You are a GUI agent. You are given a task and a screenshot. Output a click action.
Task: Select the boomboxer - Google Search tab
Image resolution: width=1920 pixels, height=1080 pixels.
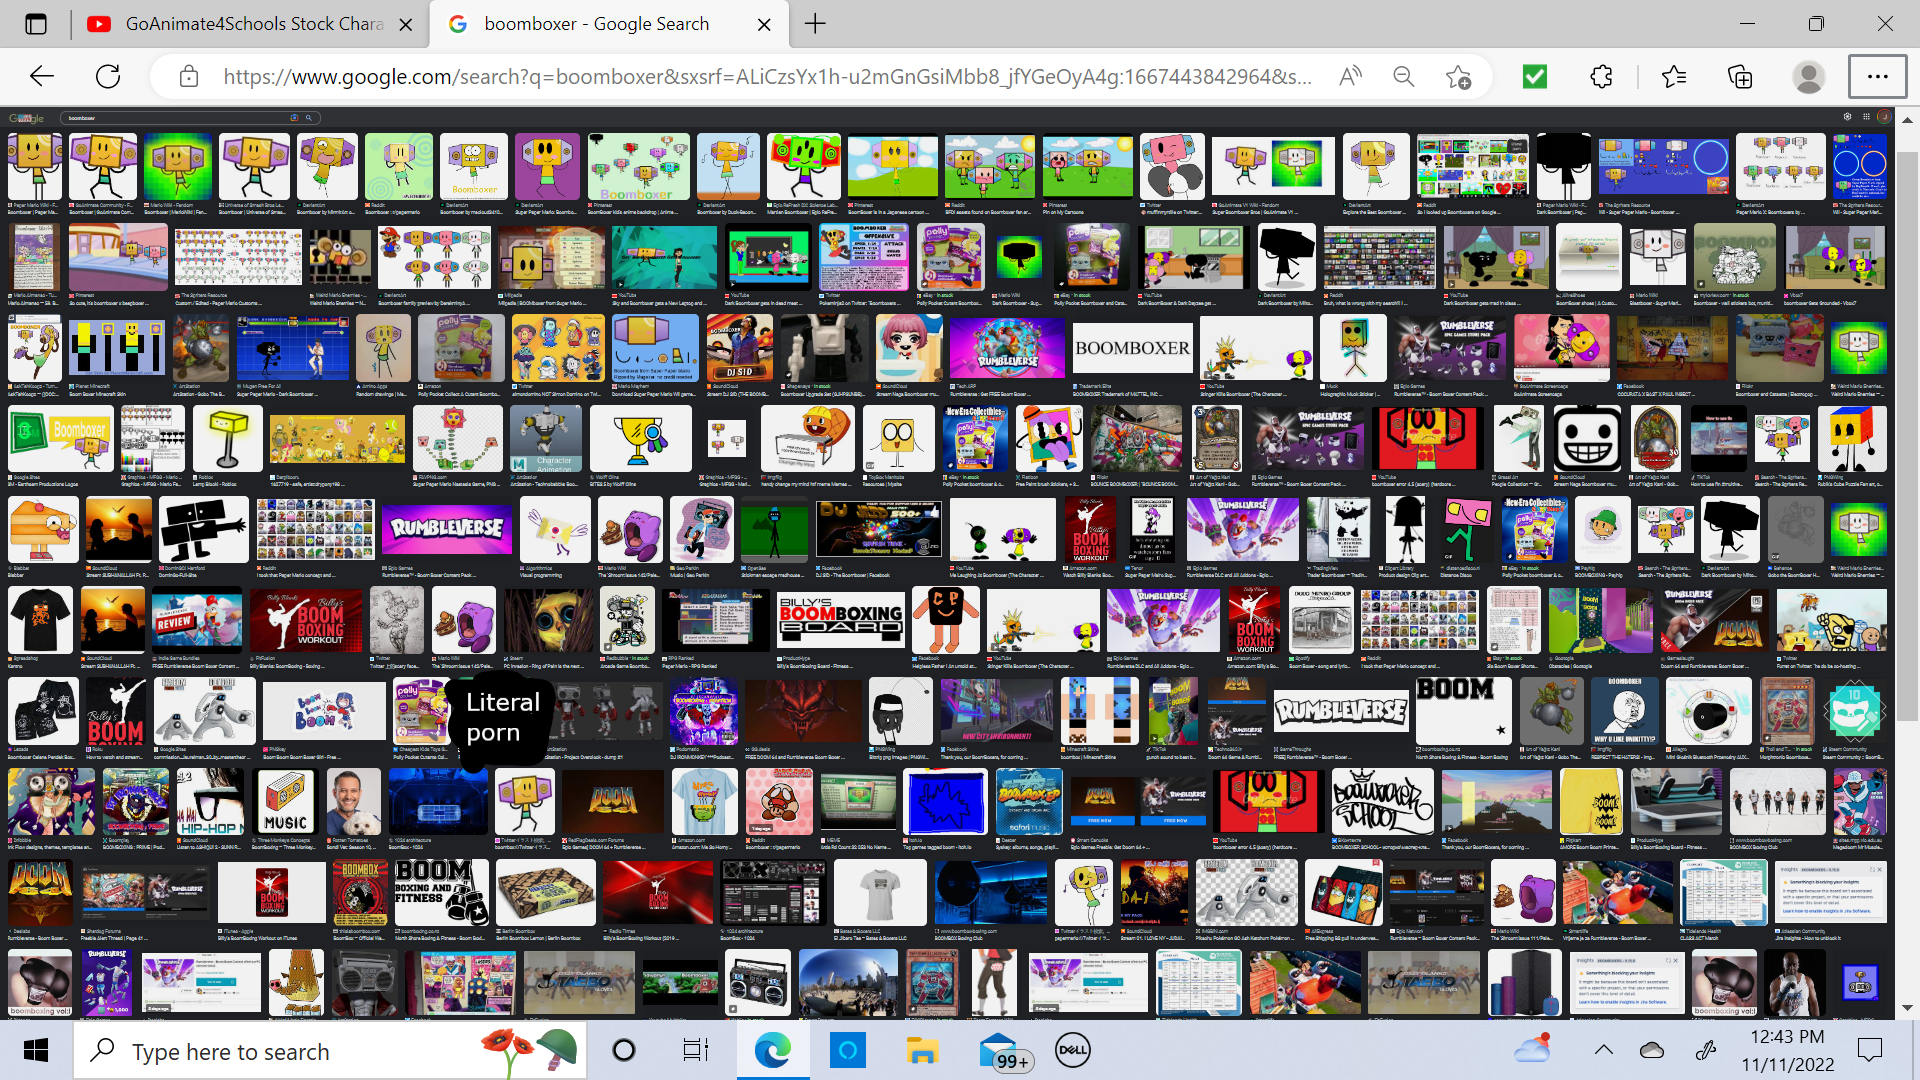(x=609, y=24)
